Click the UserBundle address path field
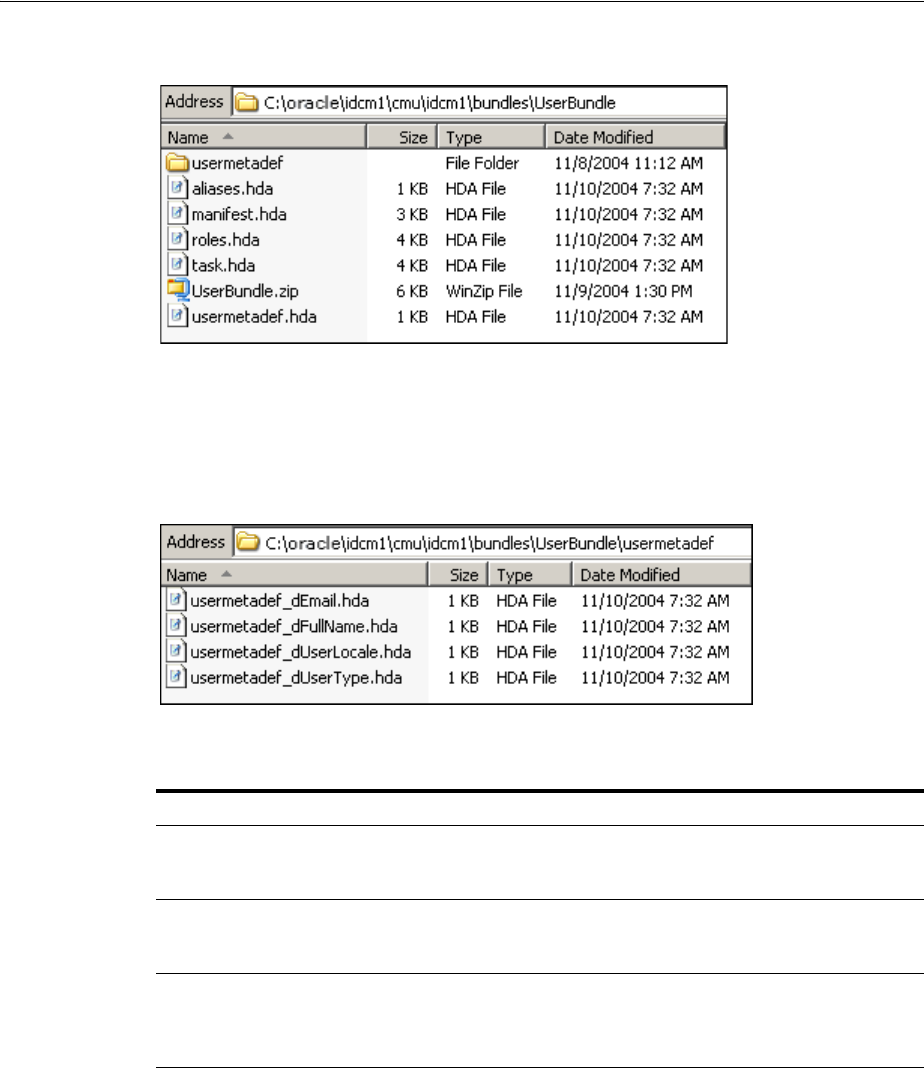This screenshot has width=924, height=1068. pyautogui.click(x=479, y=102)
